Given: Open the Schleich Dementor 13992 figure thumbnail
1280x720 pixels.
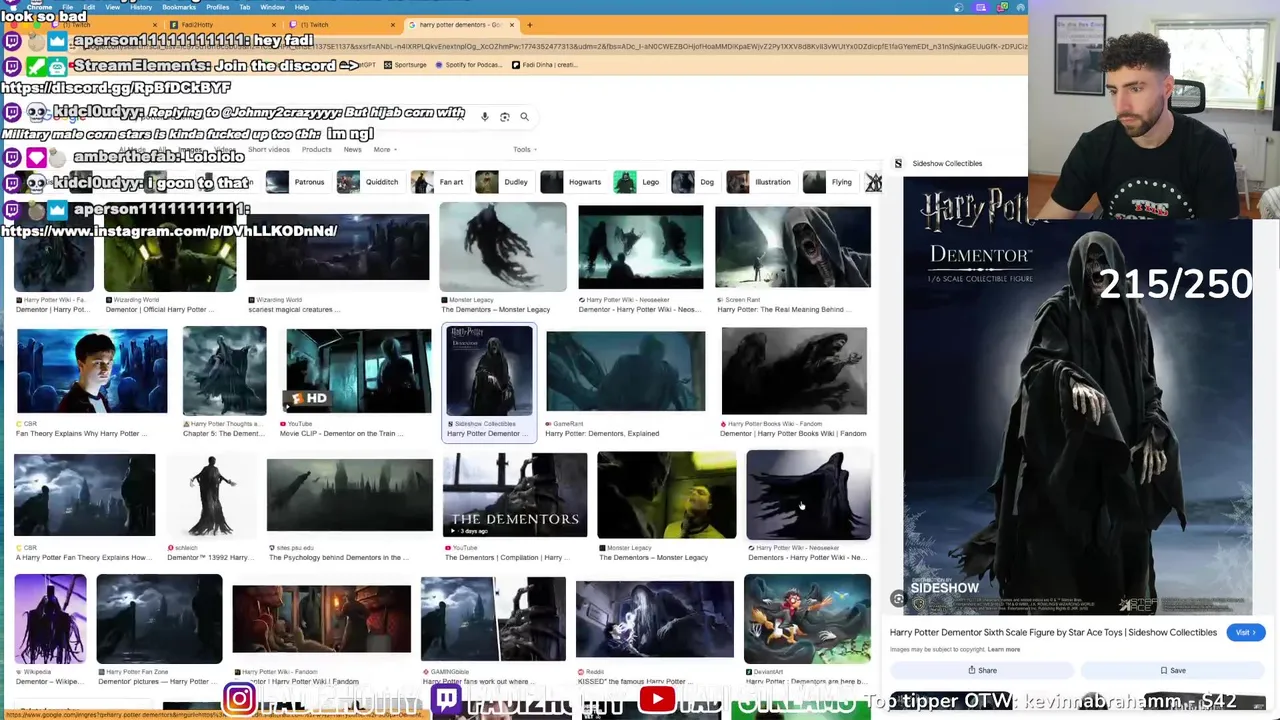Looking at the screenshot, I should 211,495.
